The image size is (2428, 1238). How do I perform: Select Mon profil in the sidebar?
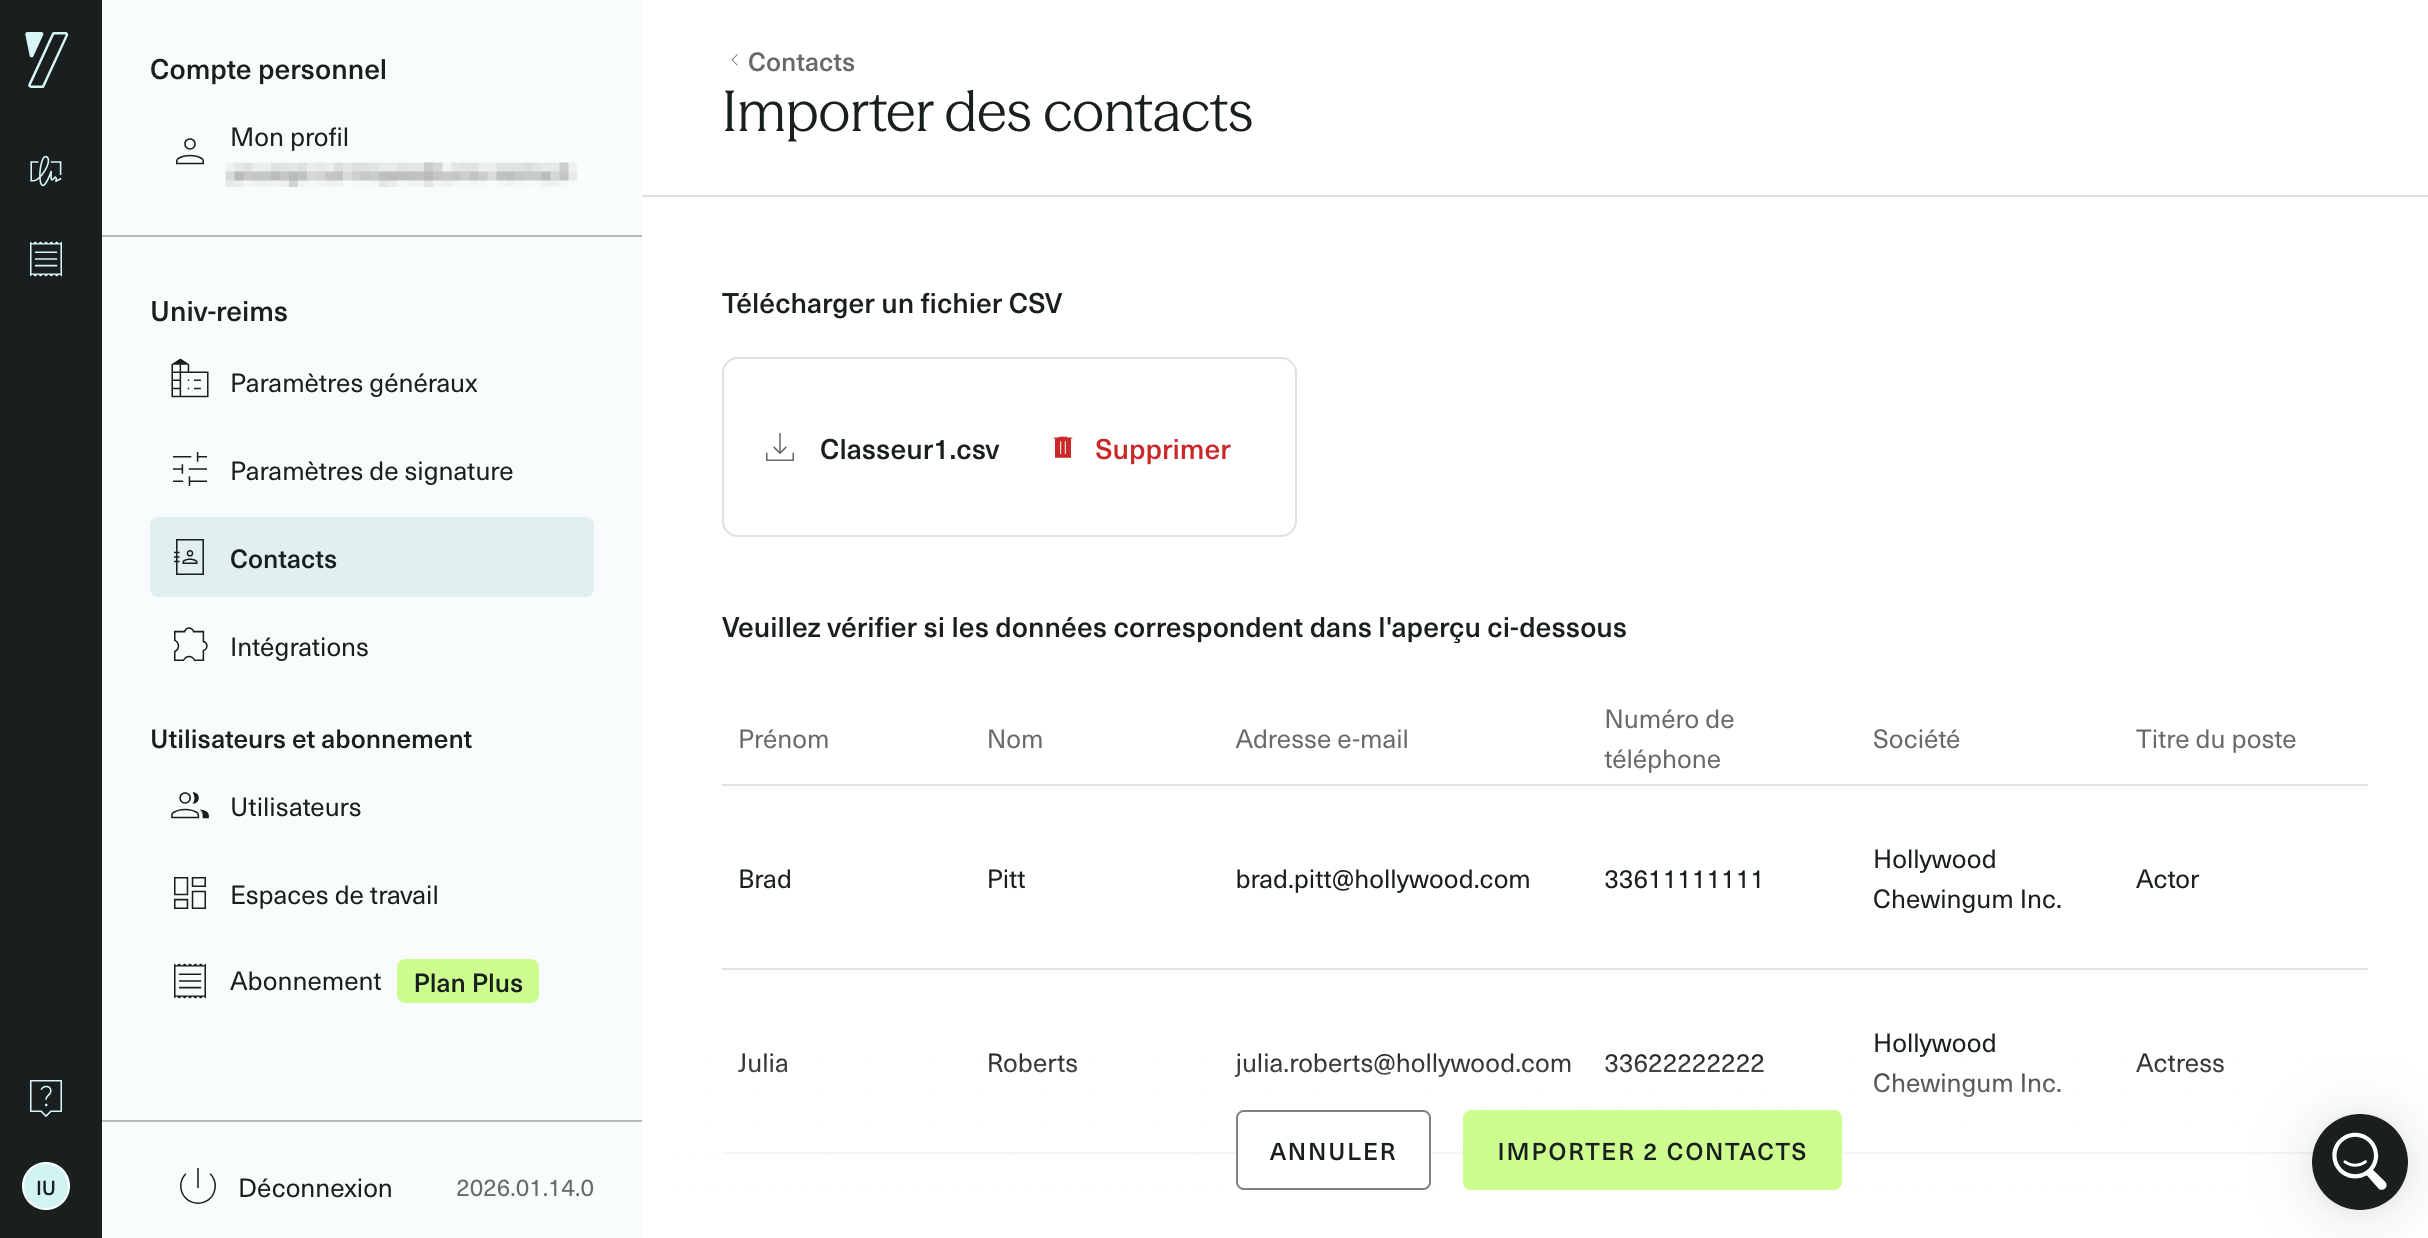(x=288, y=137)
